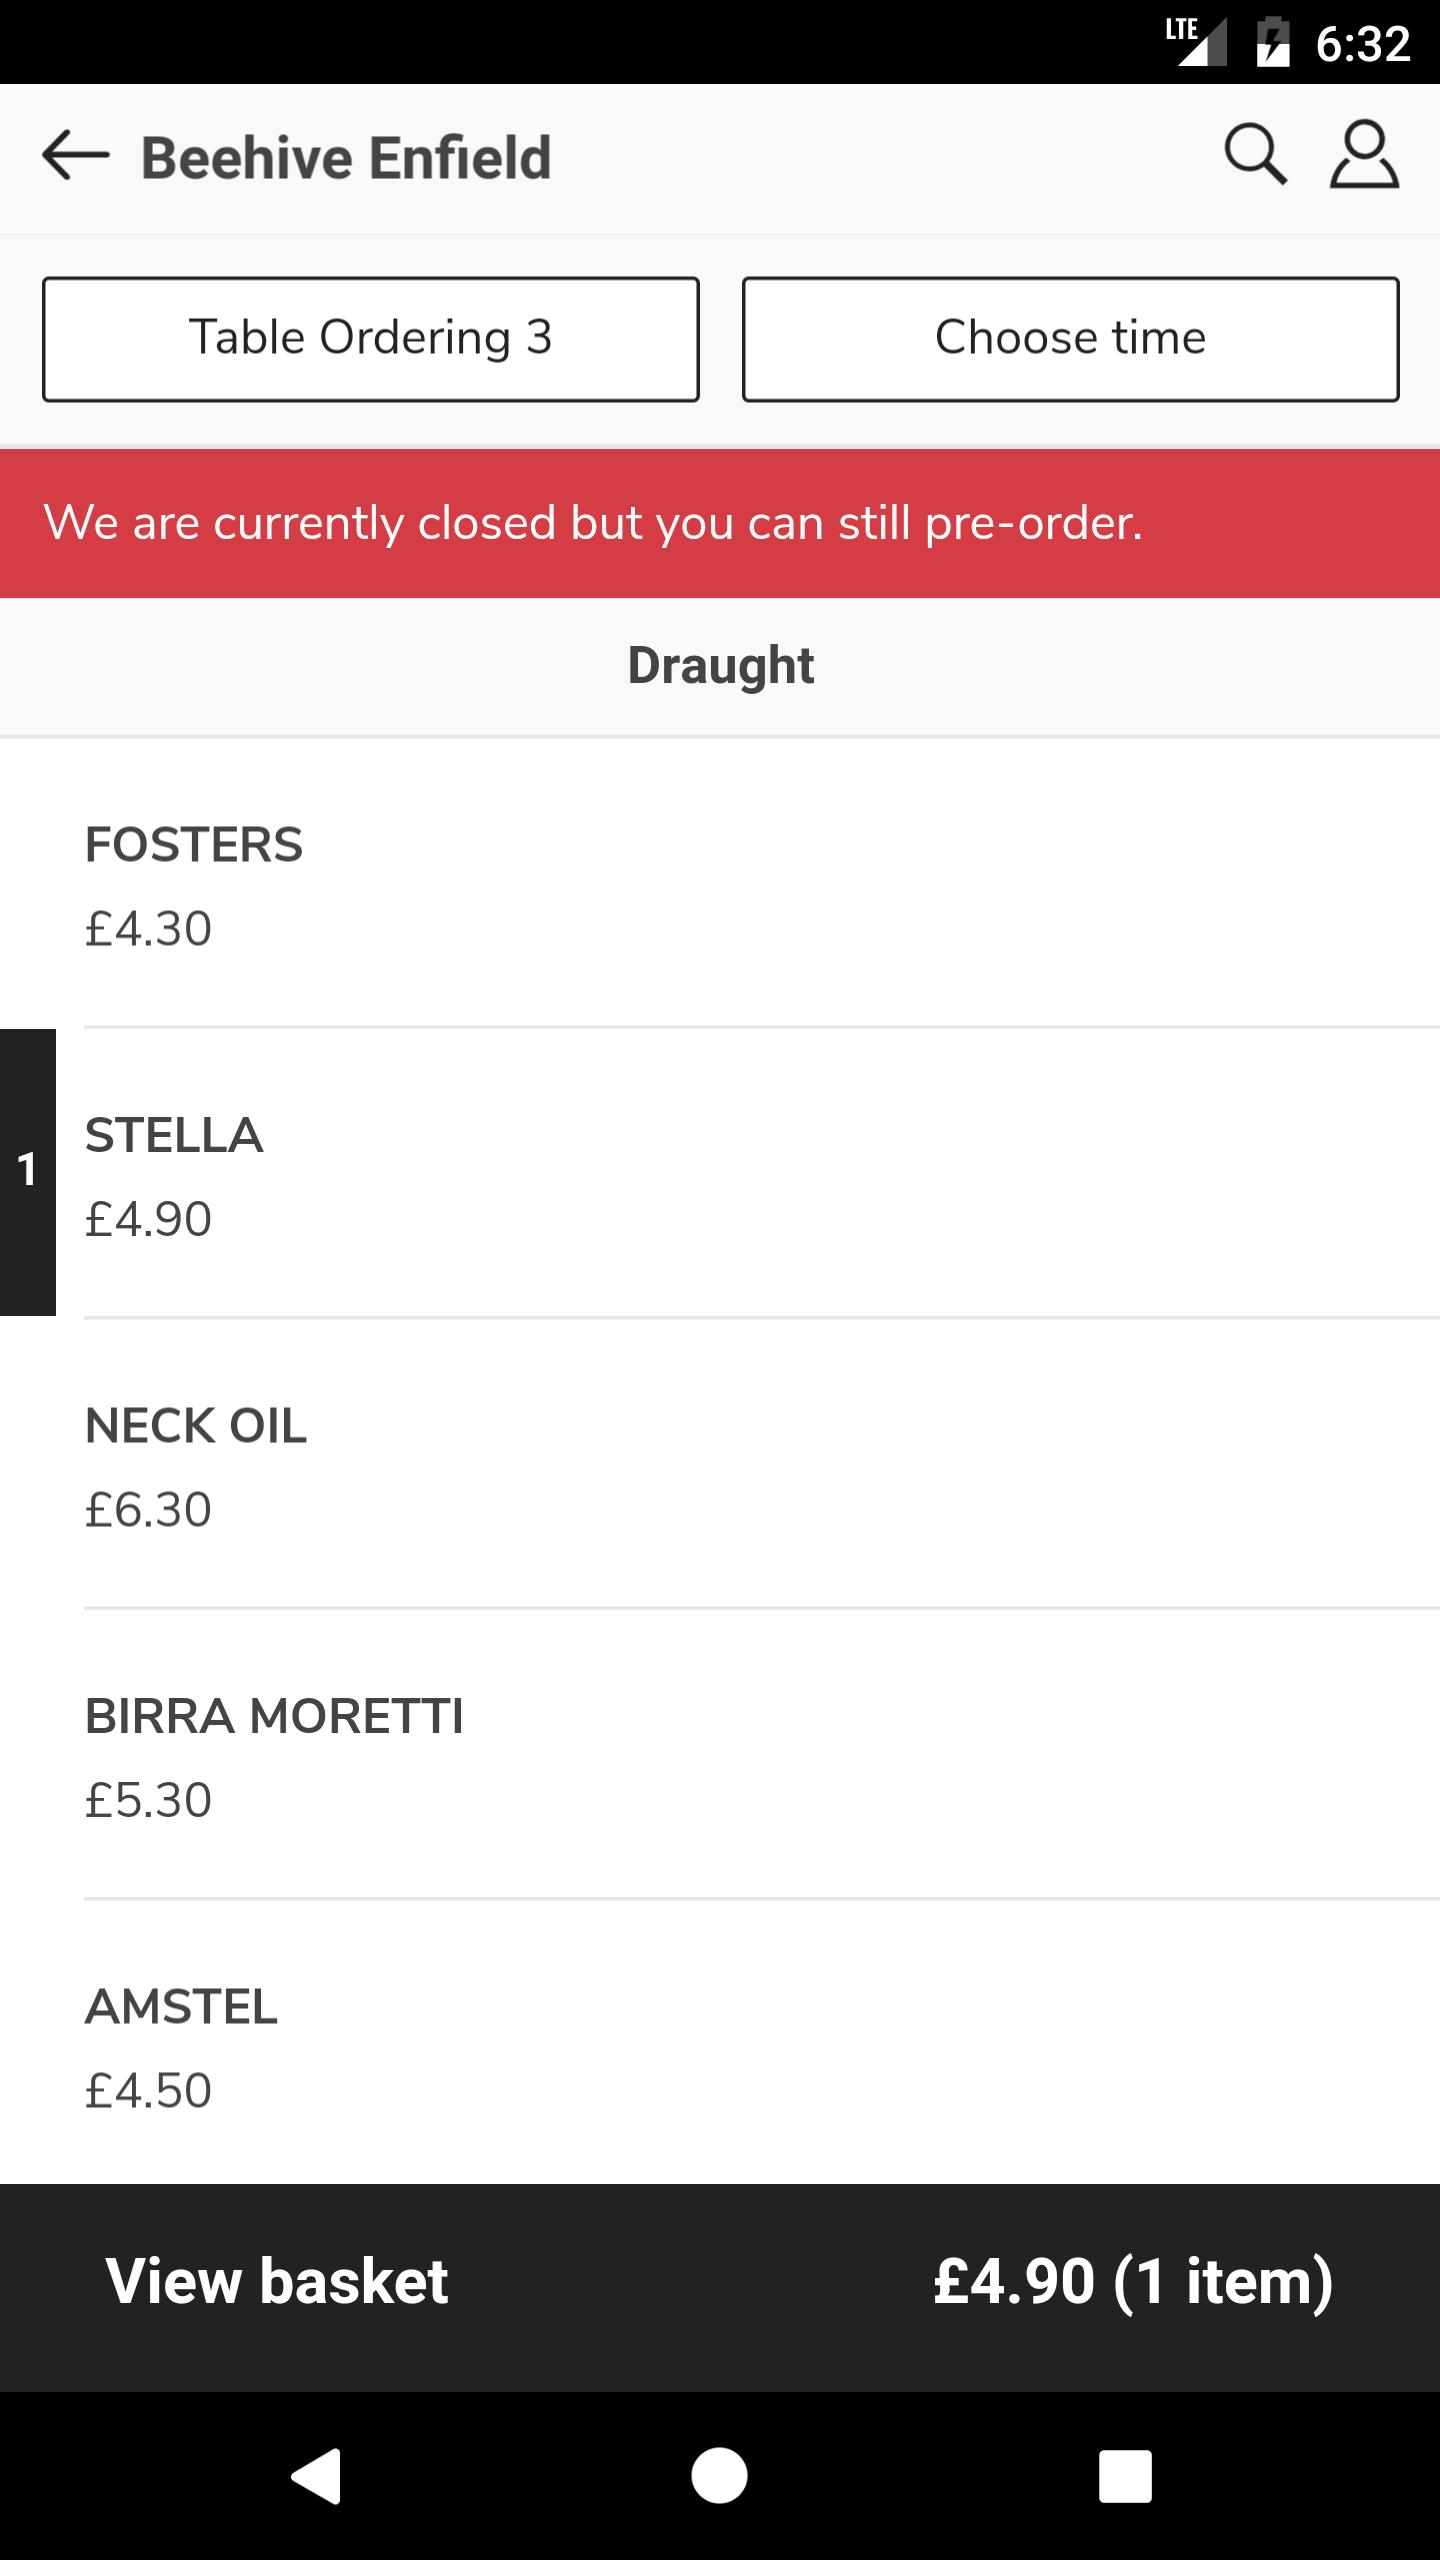This screenshot has height=2560, width=1440.
Task: Tap the LTE signal status icon
Action: point(1196,42)
